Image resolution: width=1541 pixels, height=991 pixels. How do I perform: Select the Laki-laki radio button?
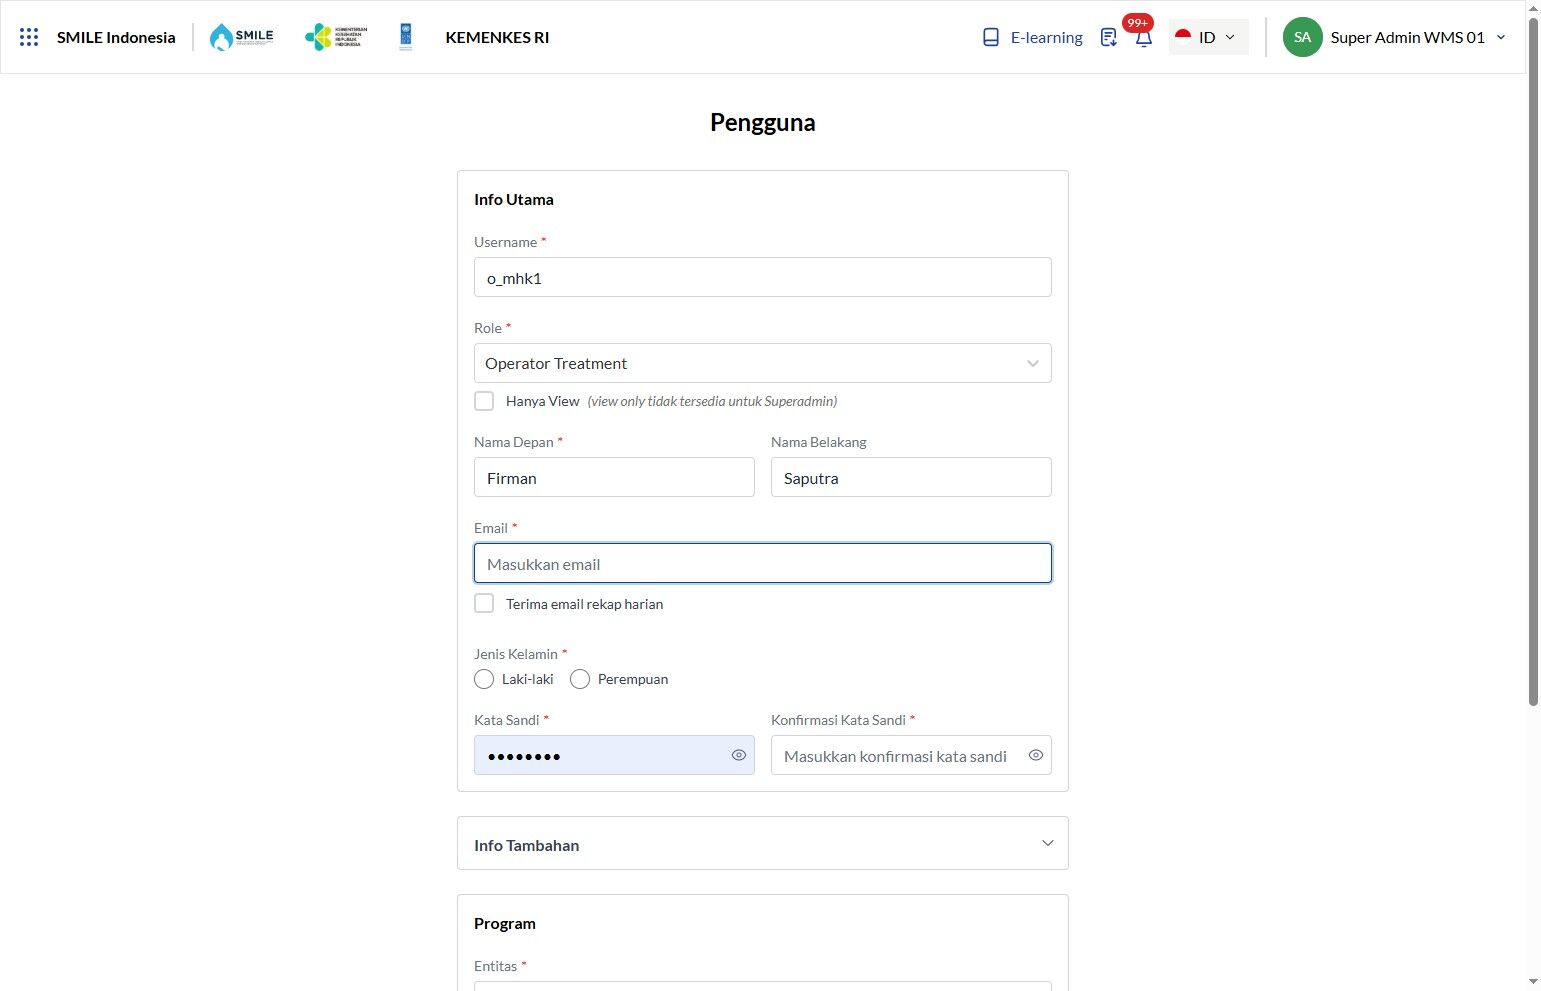[484, 679]
